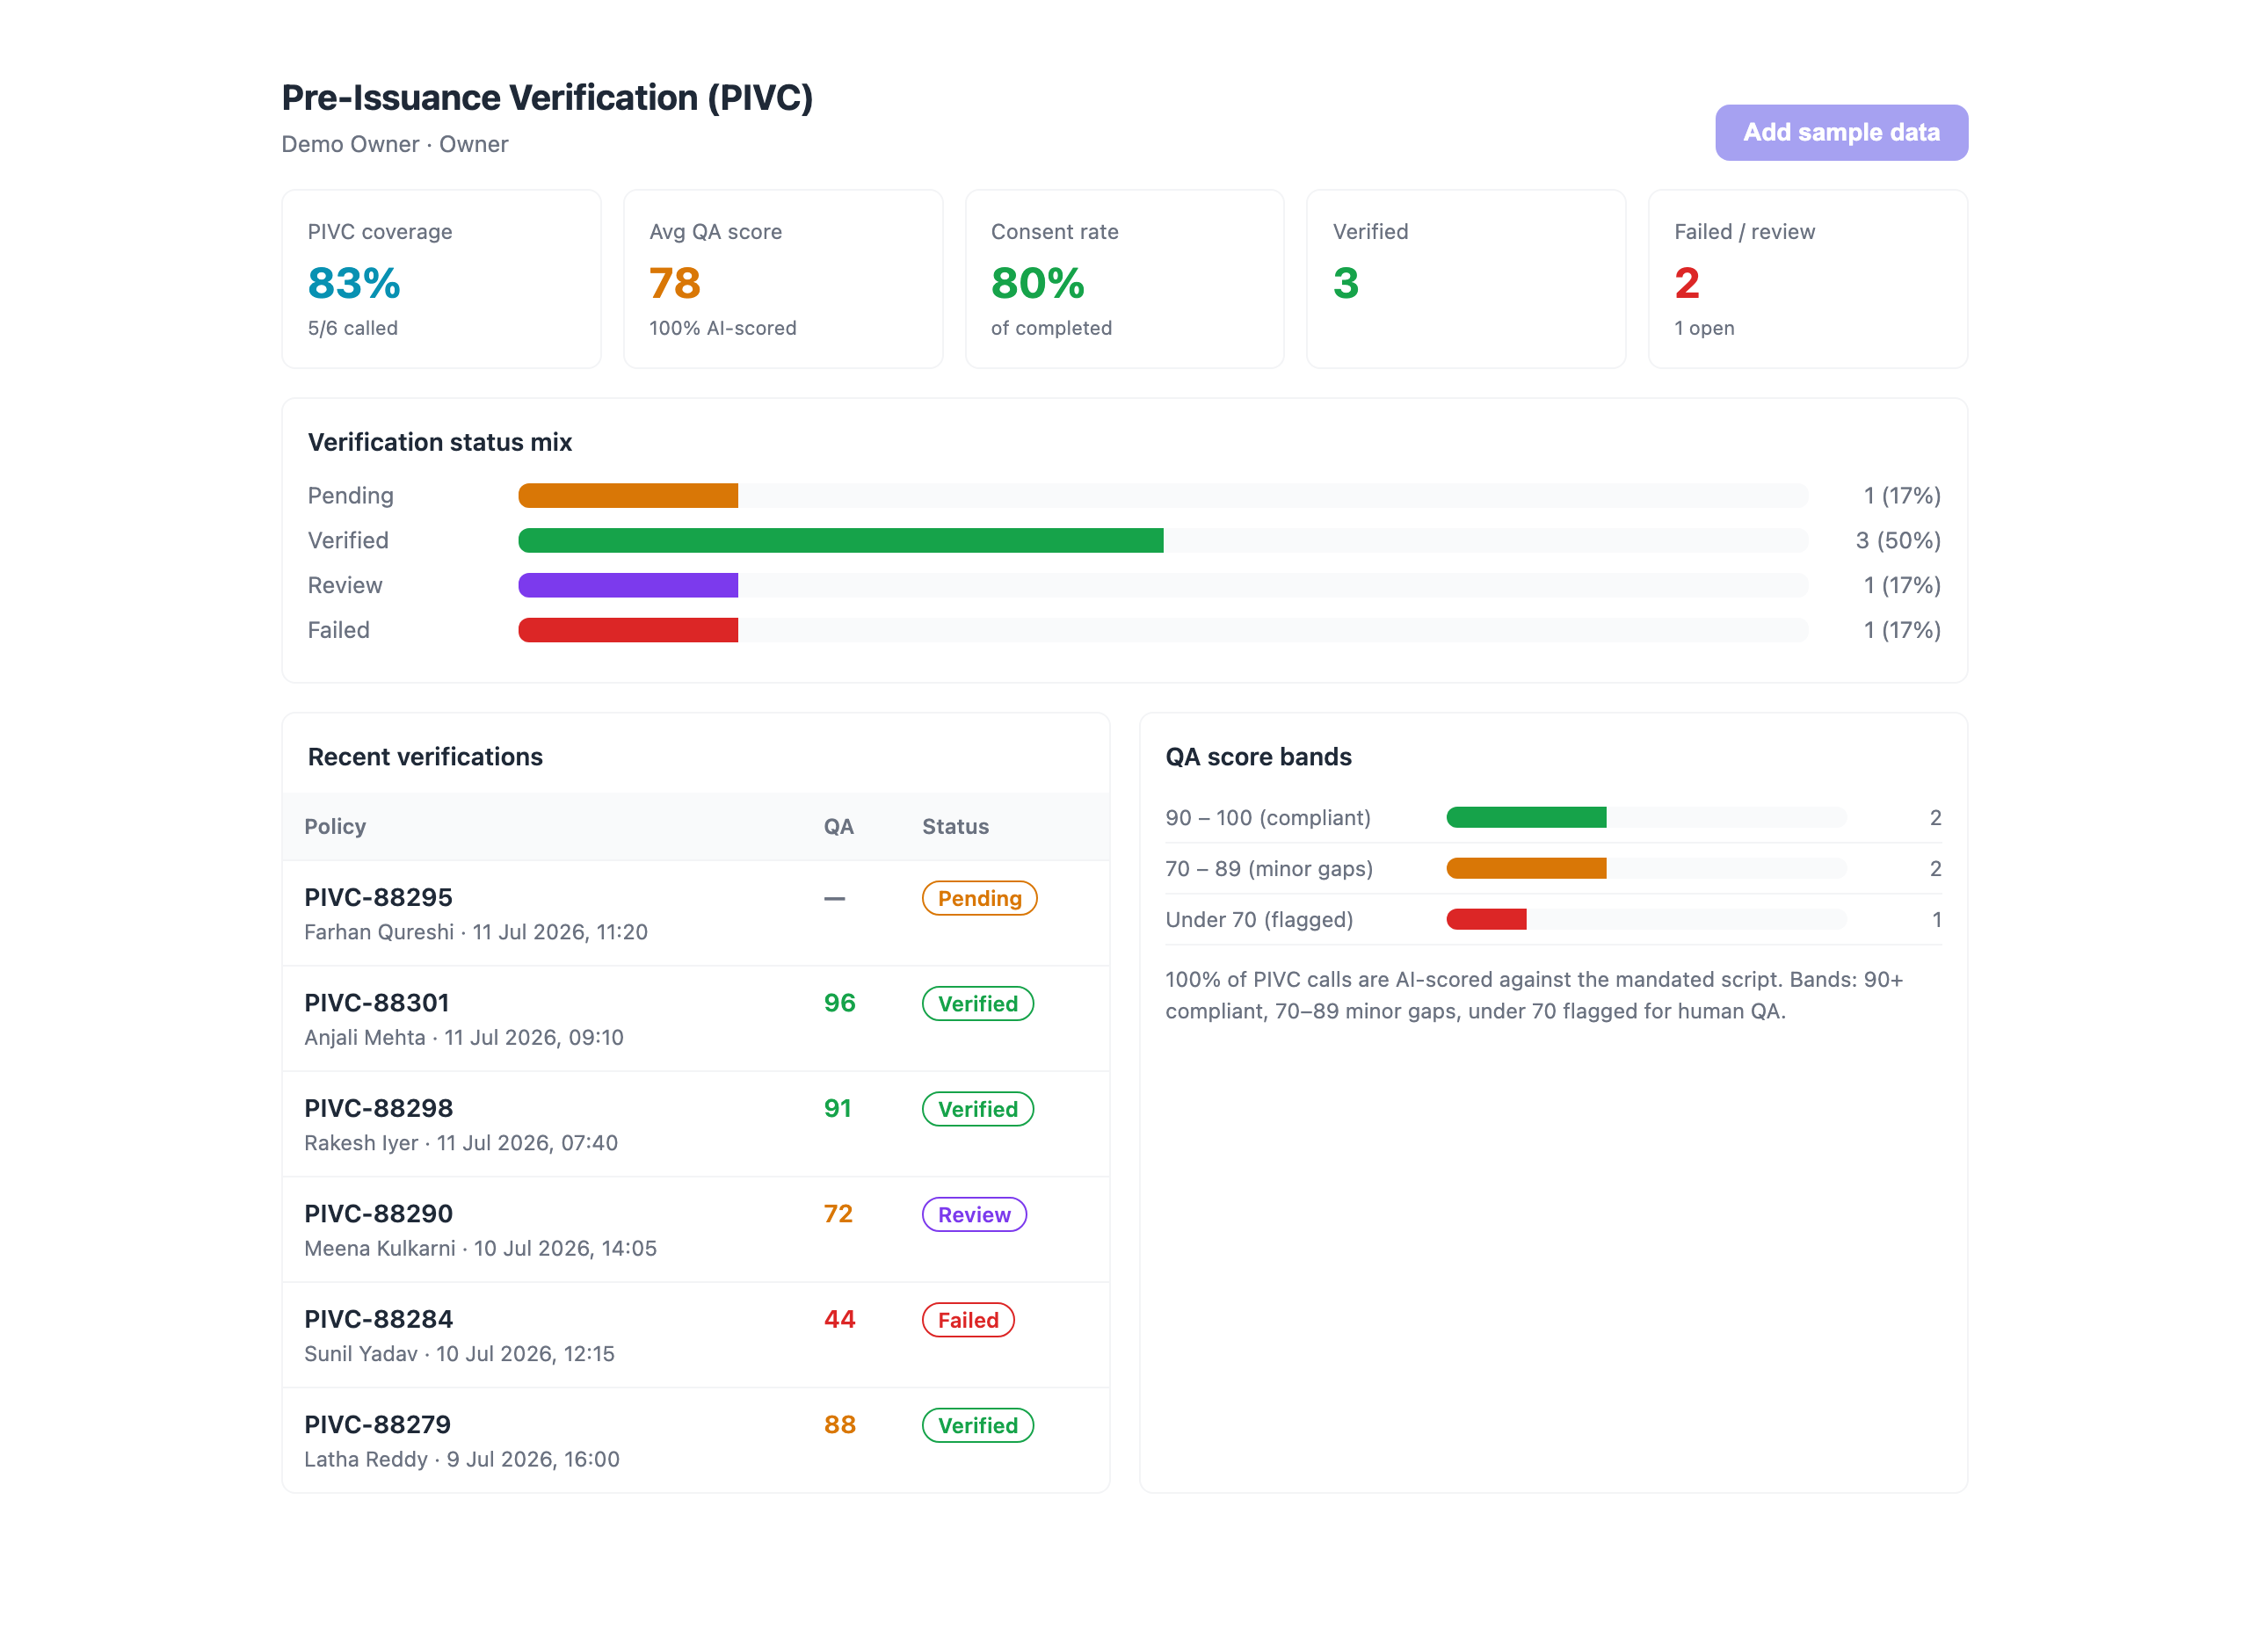This screenshot has height=1652, width=2250.
Task: Click the Pending badge for PIVC-88295
Action: tap(979, 898)
